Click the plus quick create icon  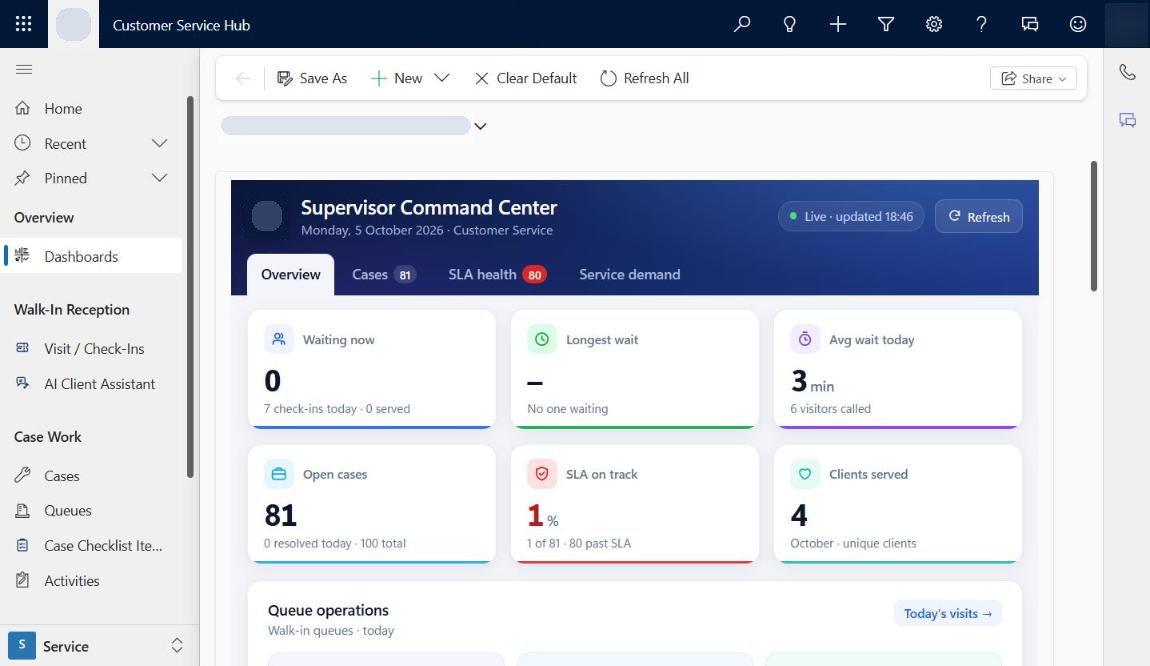tap(838, 24)
